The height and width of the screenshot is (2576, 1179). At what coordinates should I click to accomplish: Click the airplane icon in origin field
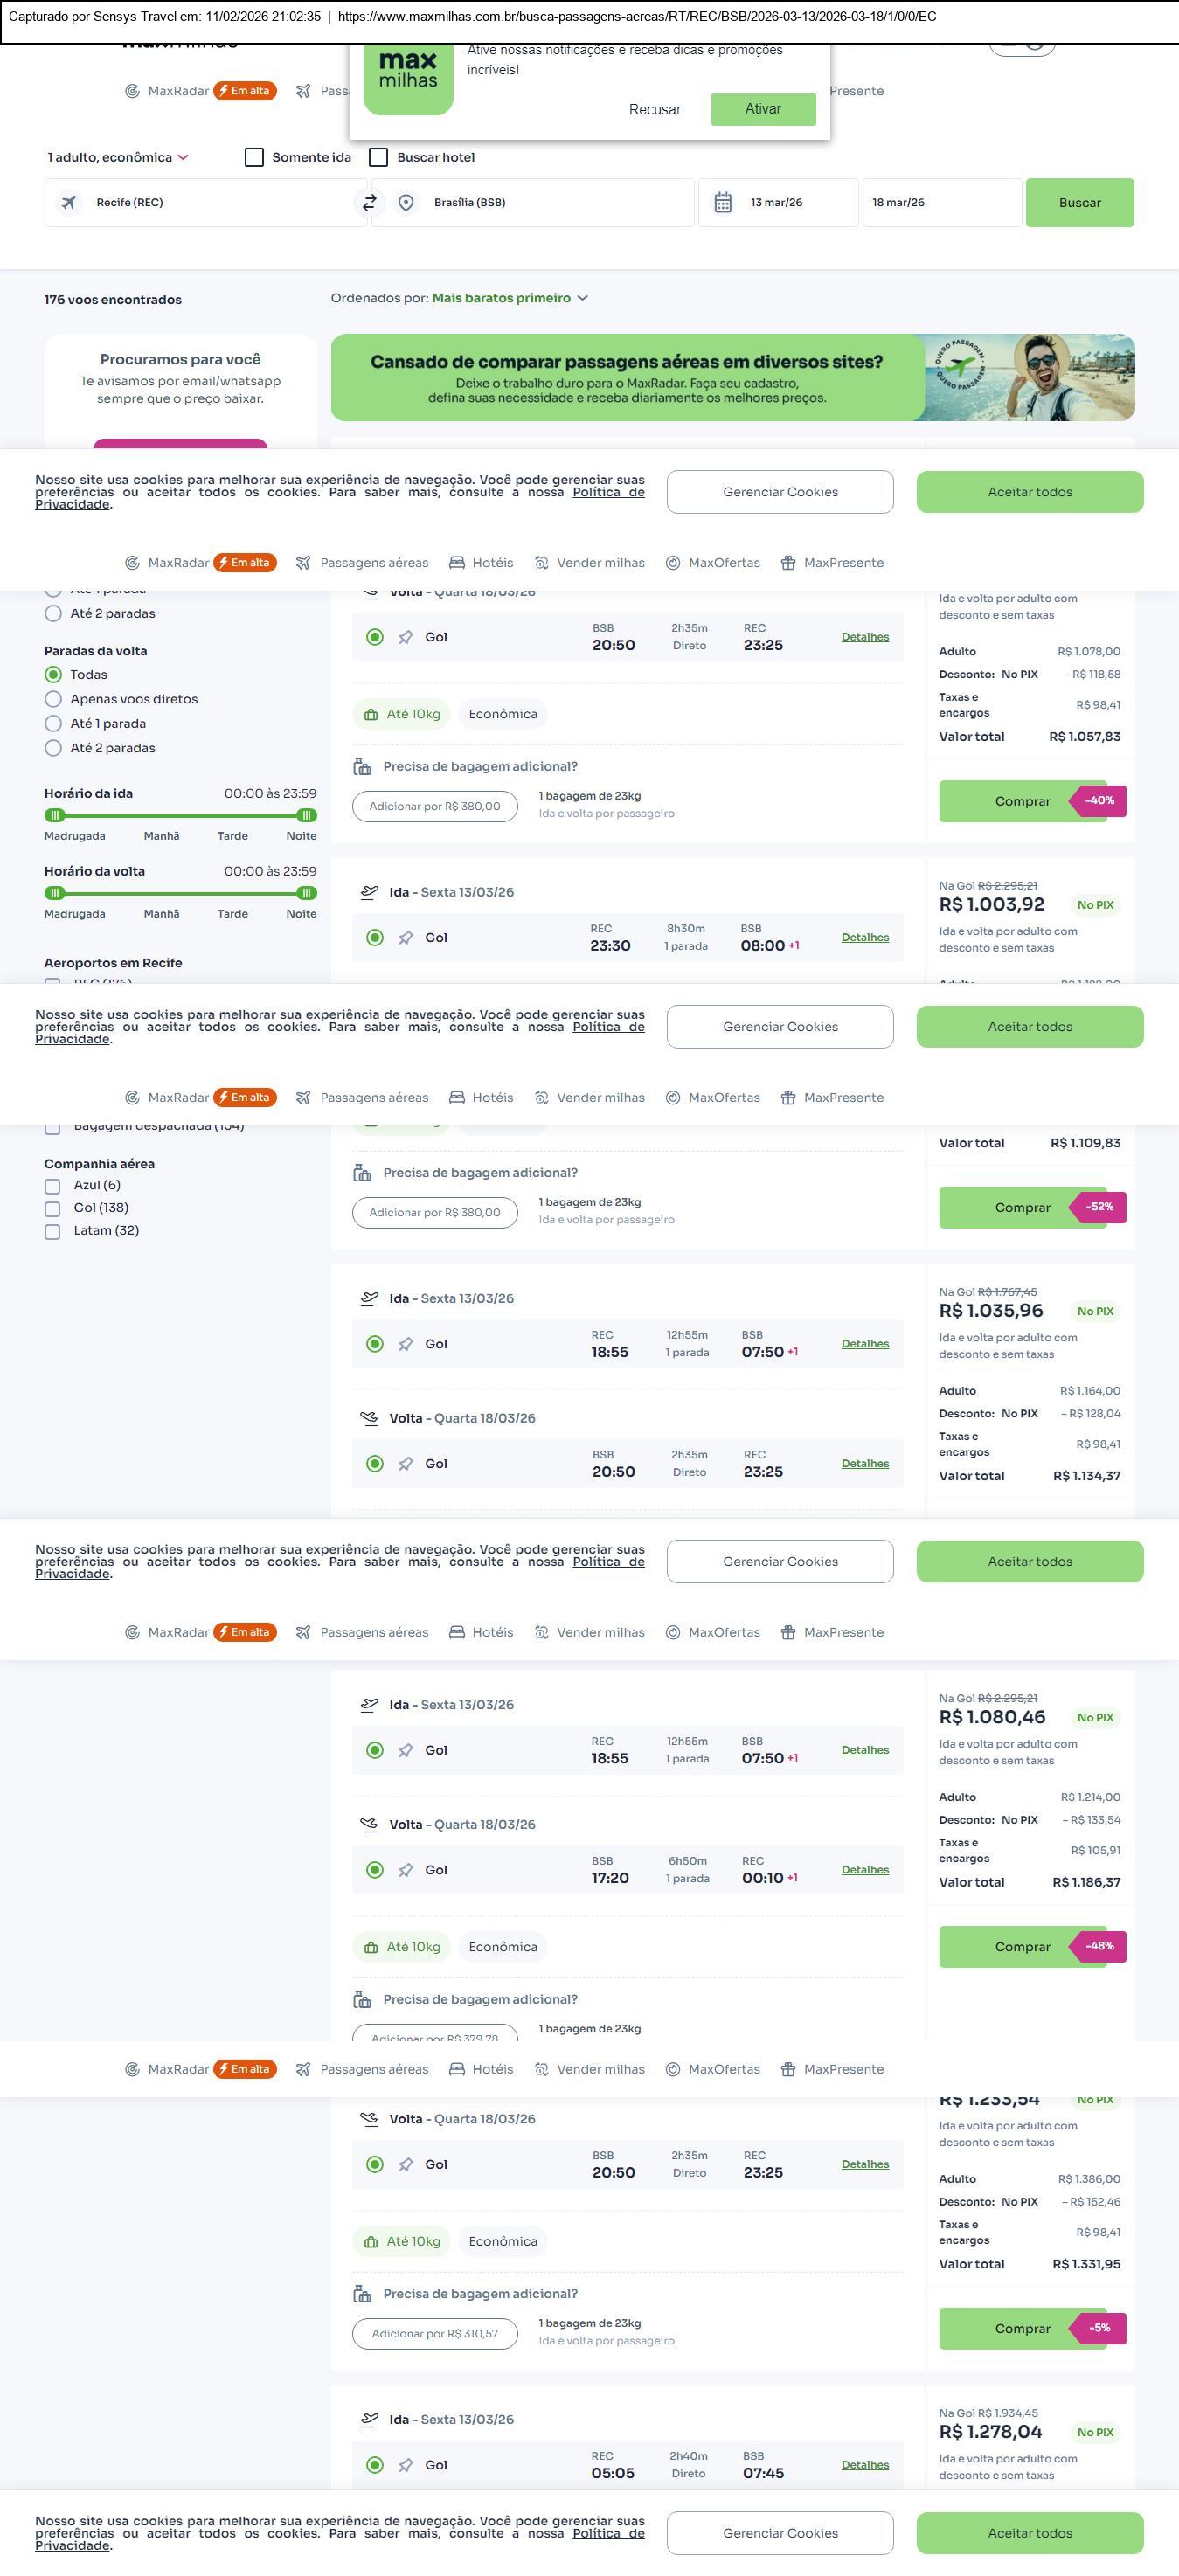(69, 203)
